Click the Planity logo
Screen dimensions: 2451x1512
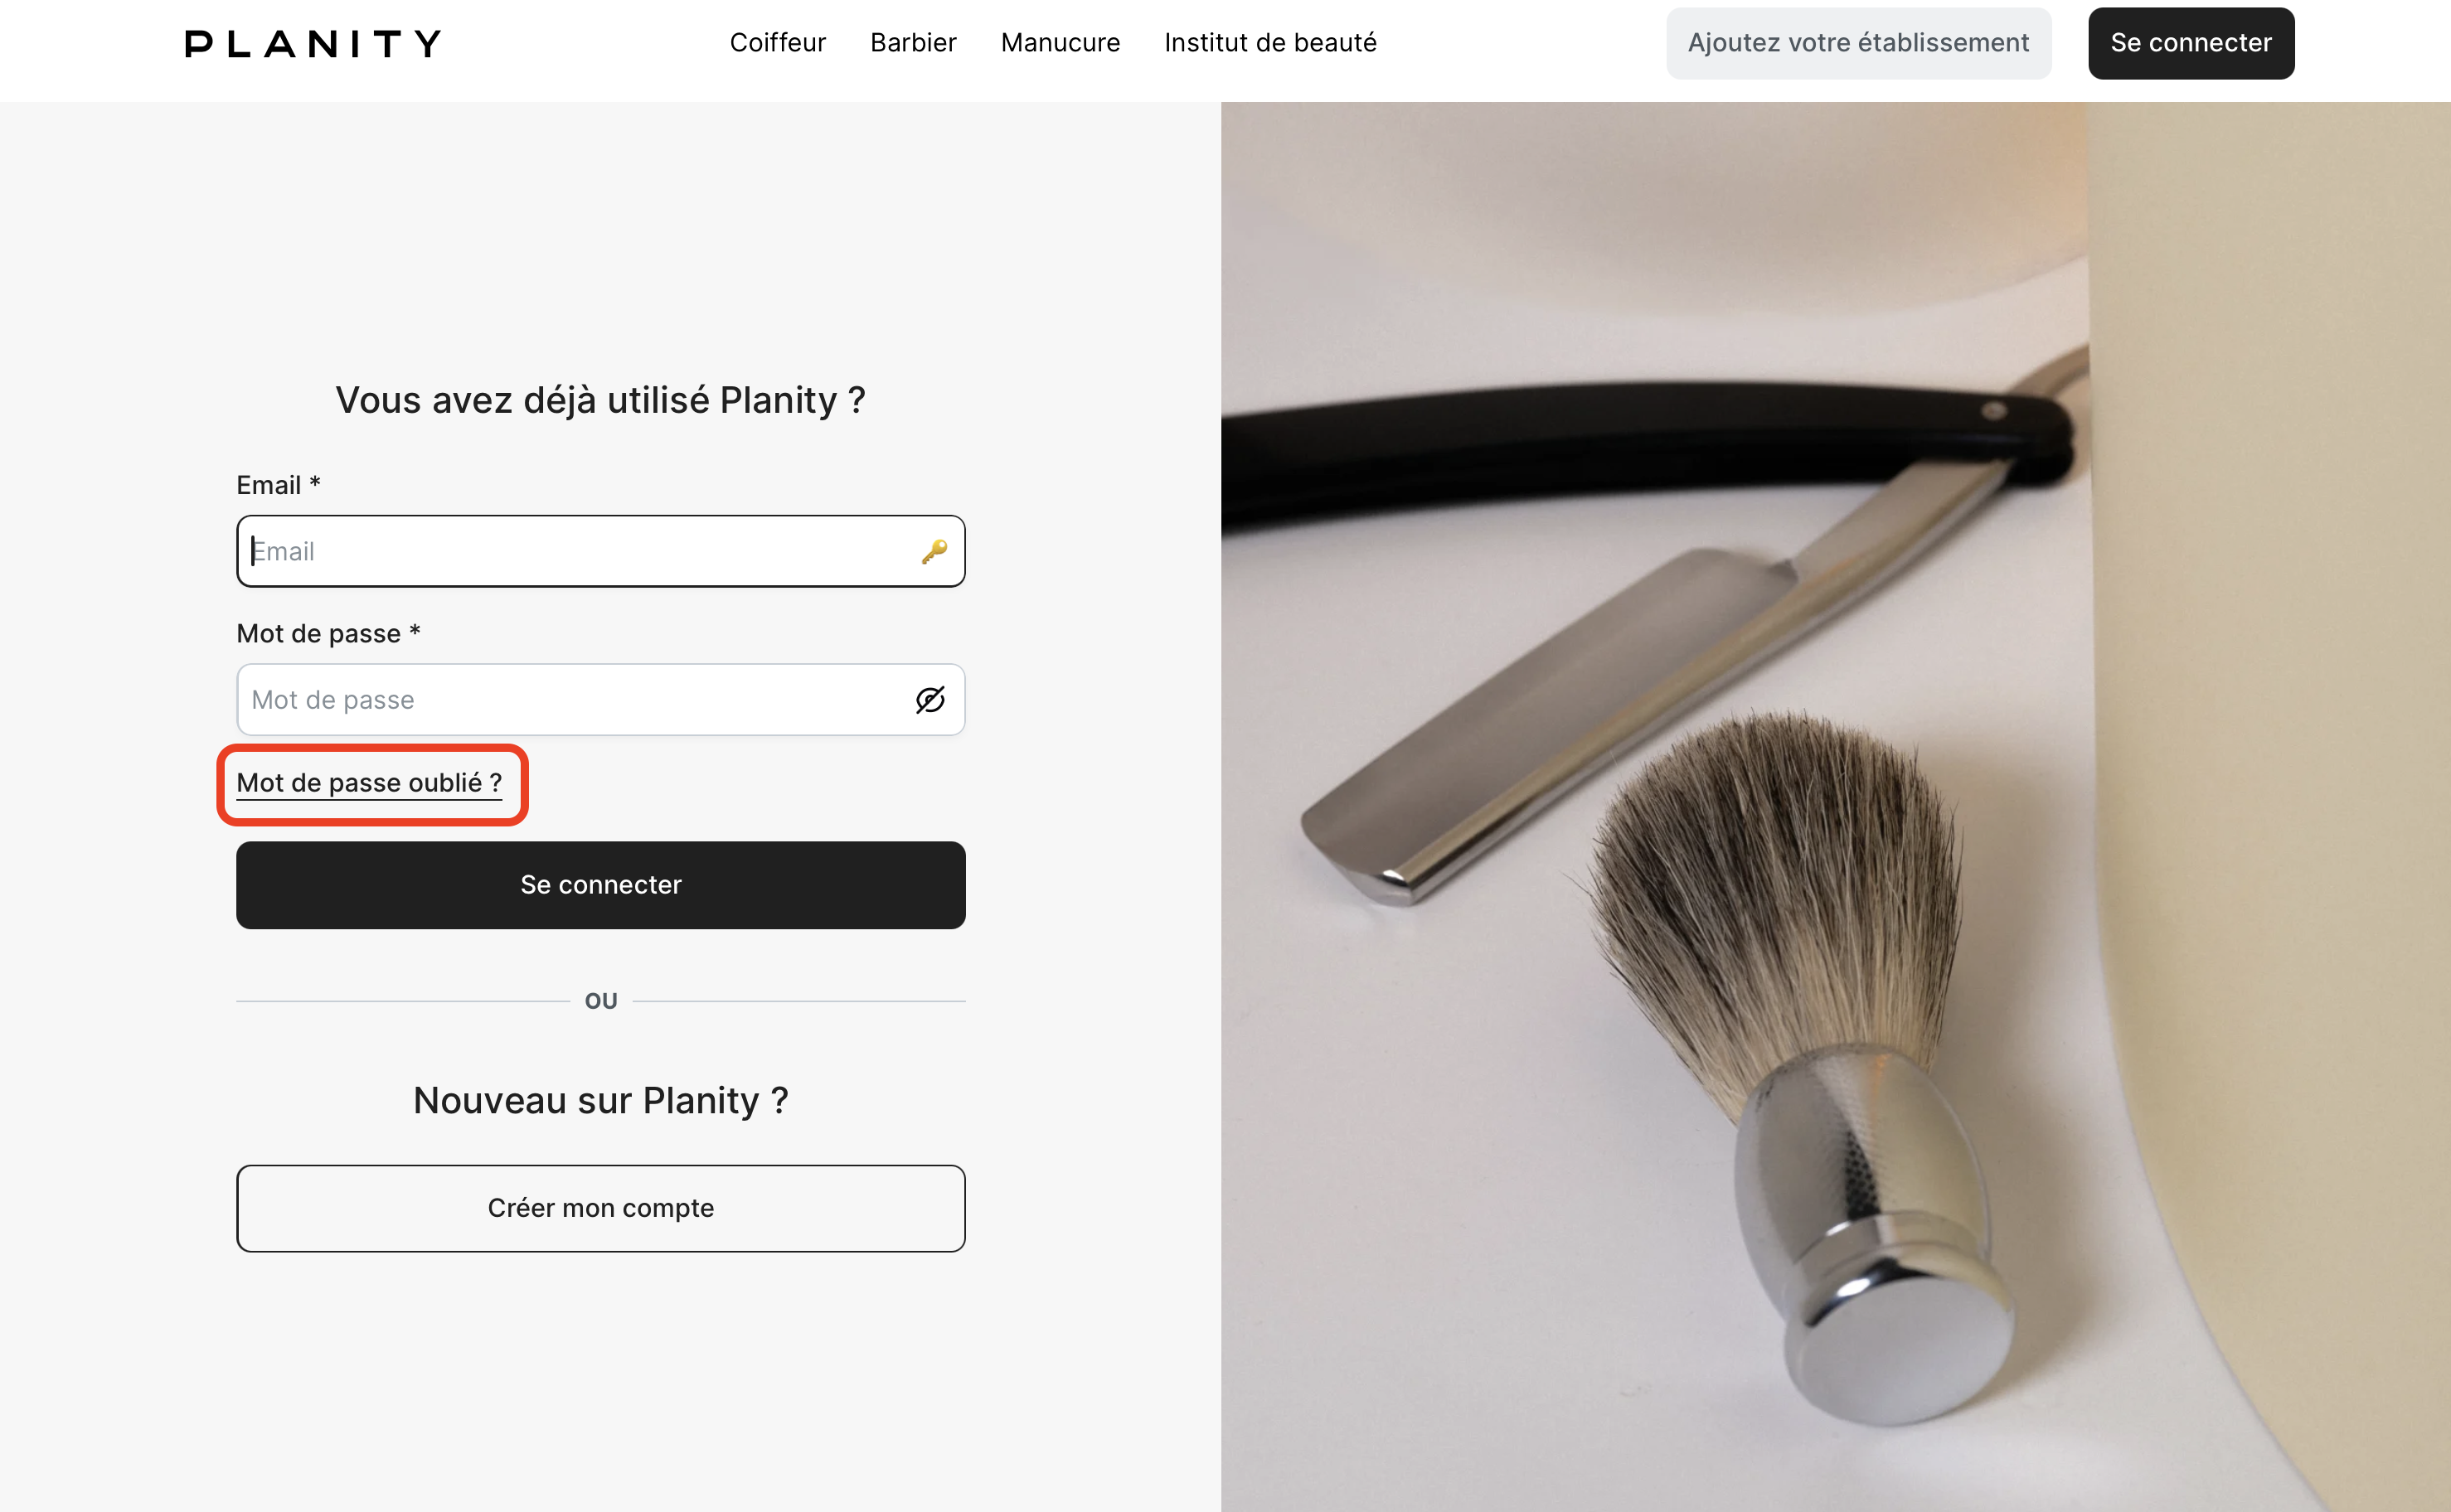click(312, 43)
